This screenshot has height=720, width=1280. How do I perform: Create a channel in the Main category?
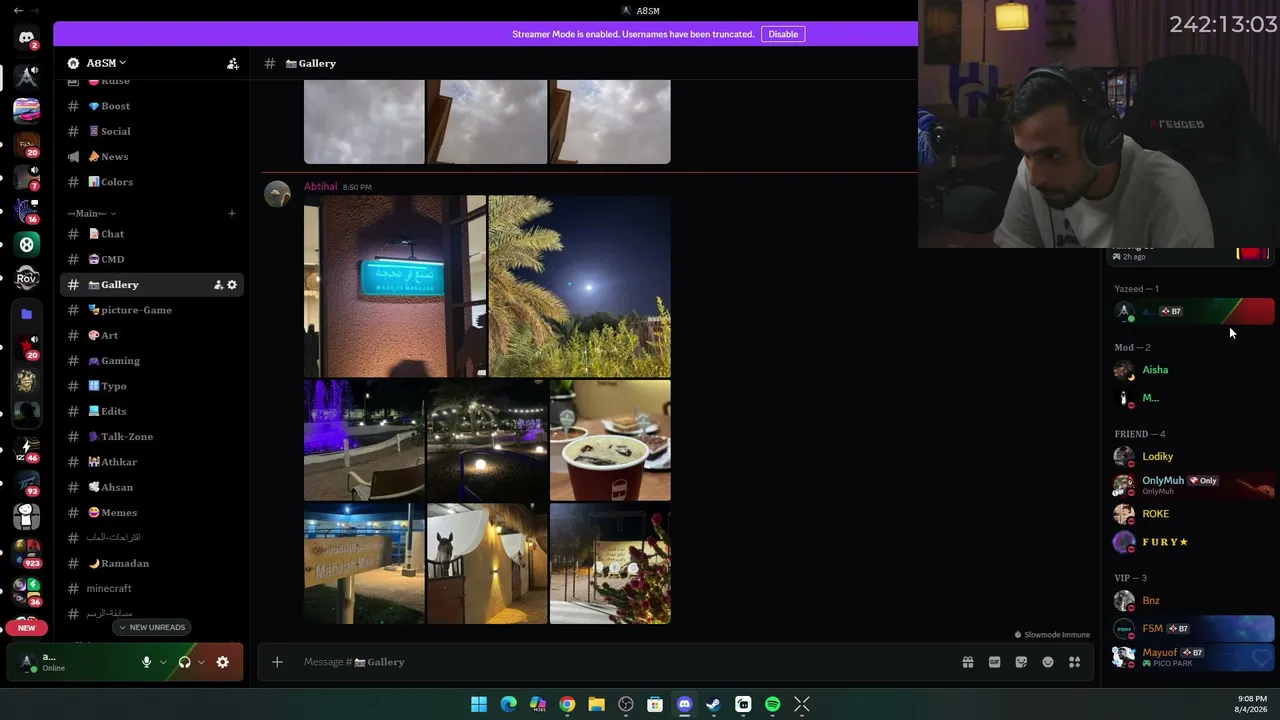tap(231, 213)
